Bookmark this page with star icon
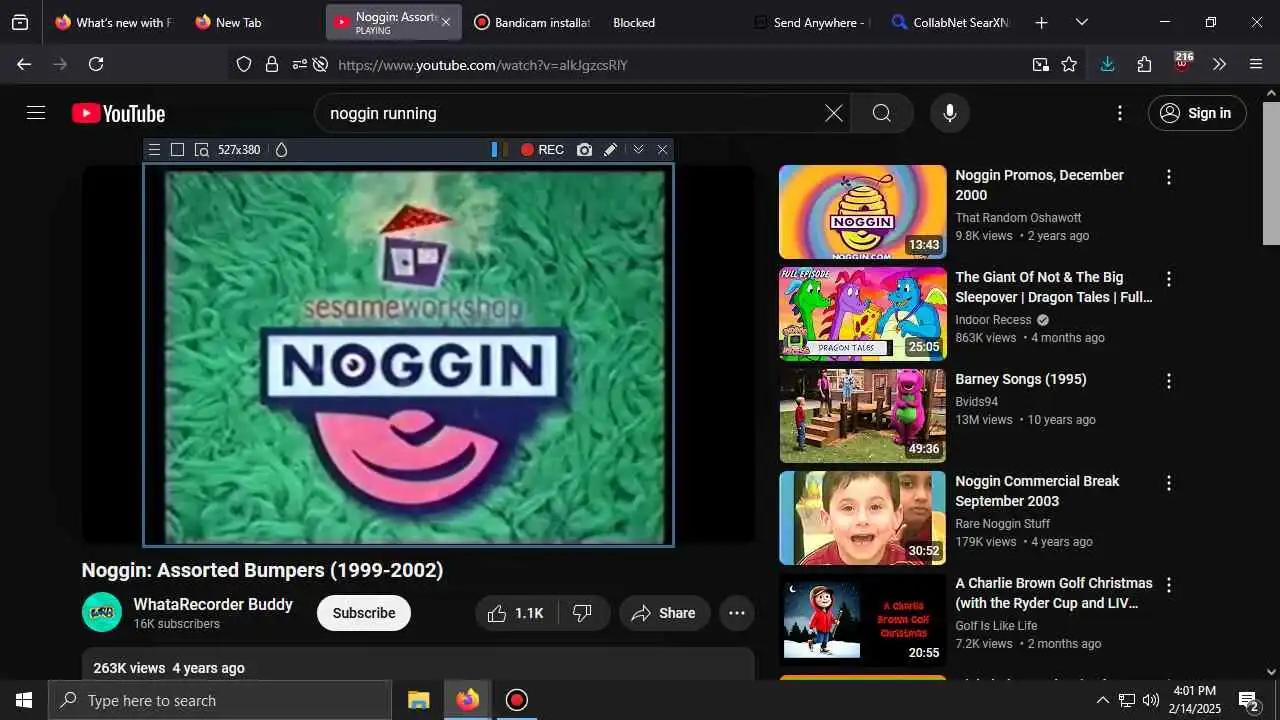The width and height of the screenshot is (1280, 720). click(1069, 64)
